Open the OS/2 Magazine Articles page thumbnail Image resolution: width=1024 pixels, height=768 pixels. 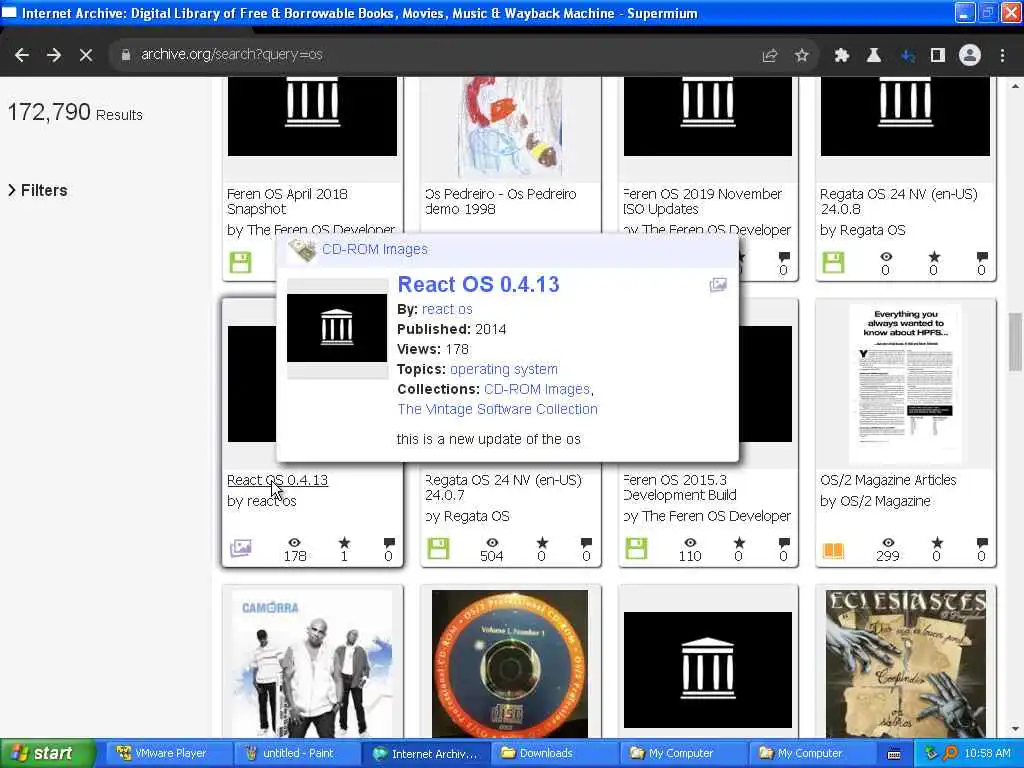click(x=906, y=383)
